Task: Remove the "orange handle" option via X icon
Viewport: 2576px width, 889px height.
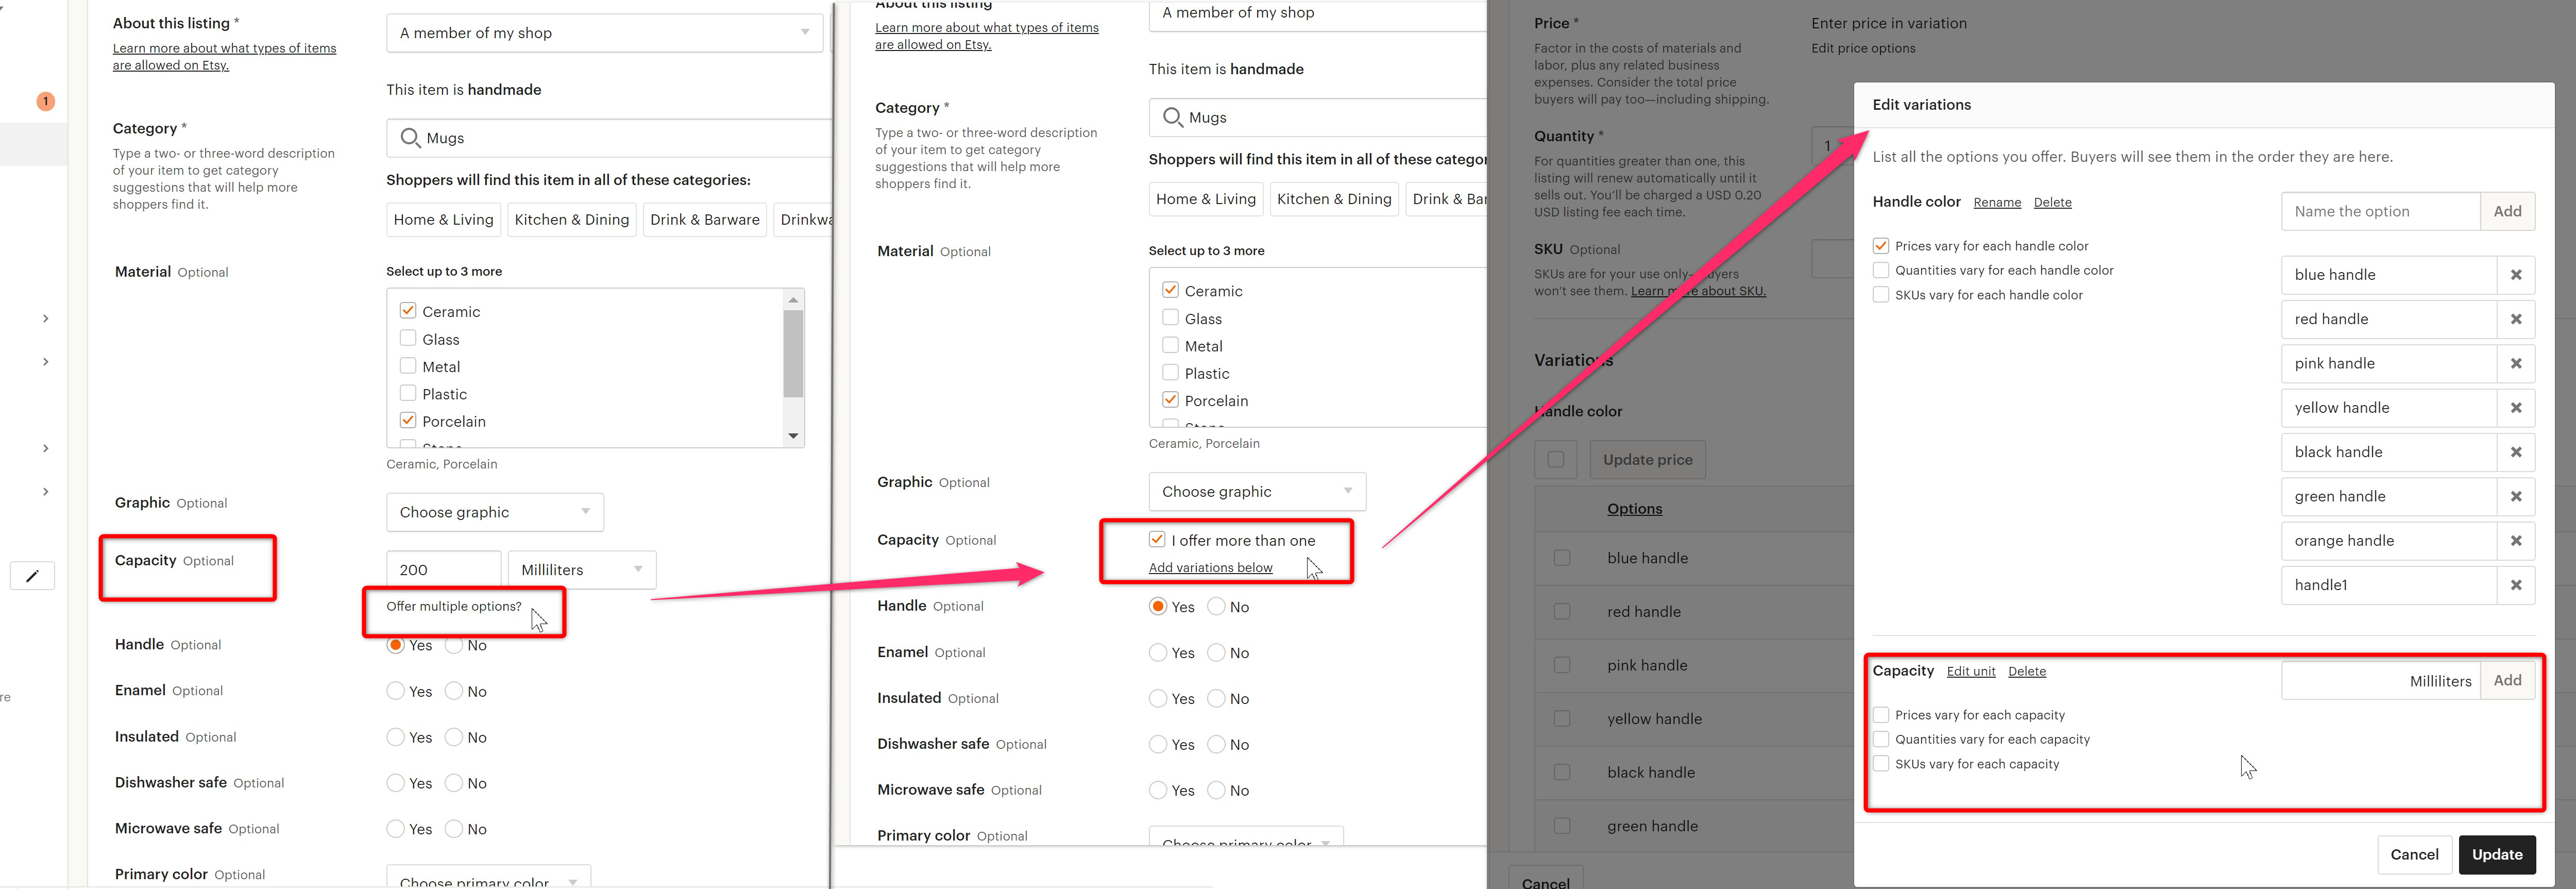Action: [2517, 540]
